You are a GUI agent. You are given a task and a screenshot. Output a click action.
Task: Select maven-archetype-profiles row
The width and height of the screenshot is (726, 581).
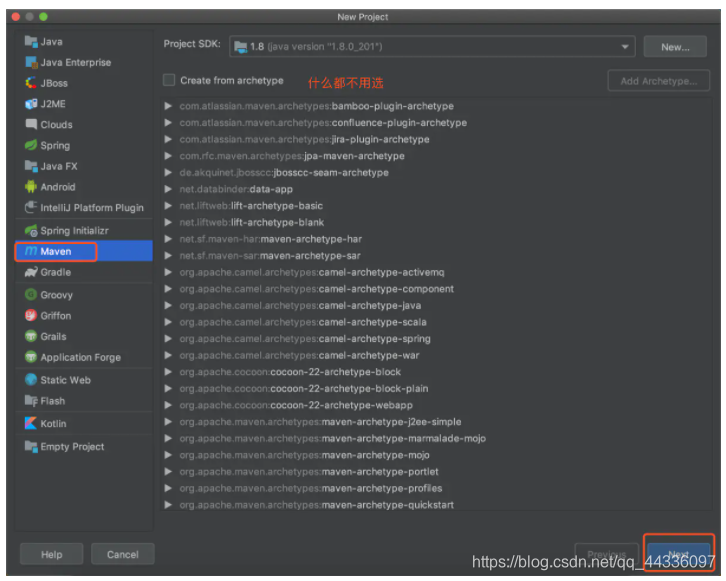[437, 488]
